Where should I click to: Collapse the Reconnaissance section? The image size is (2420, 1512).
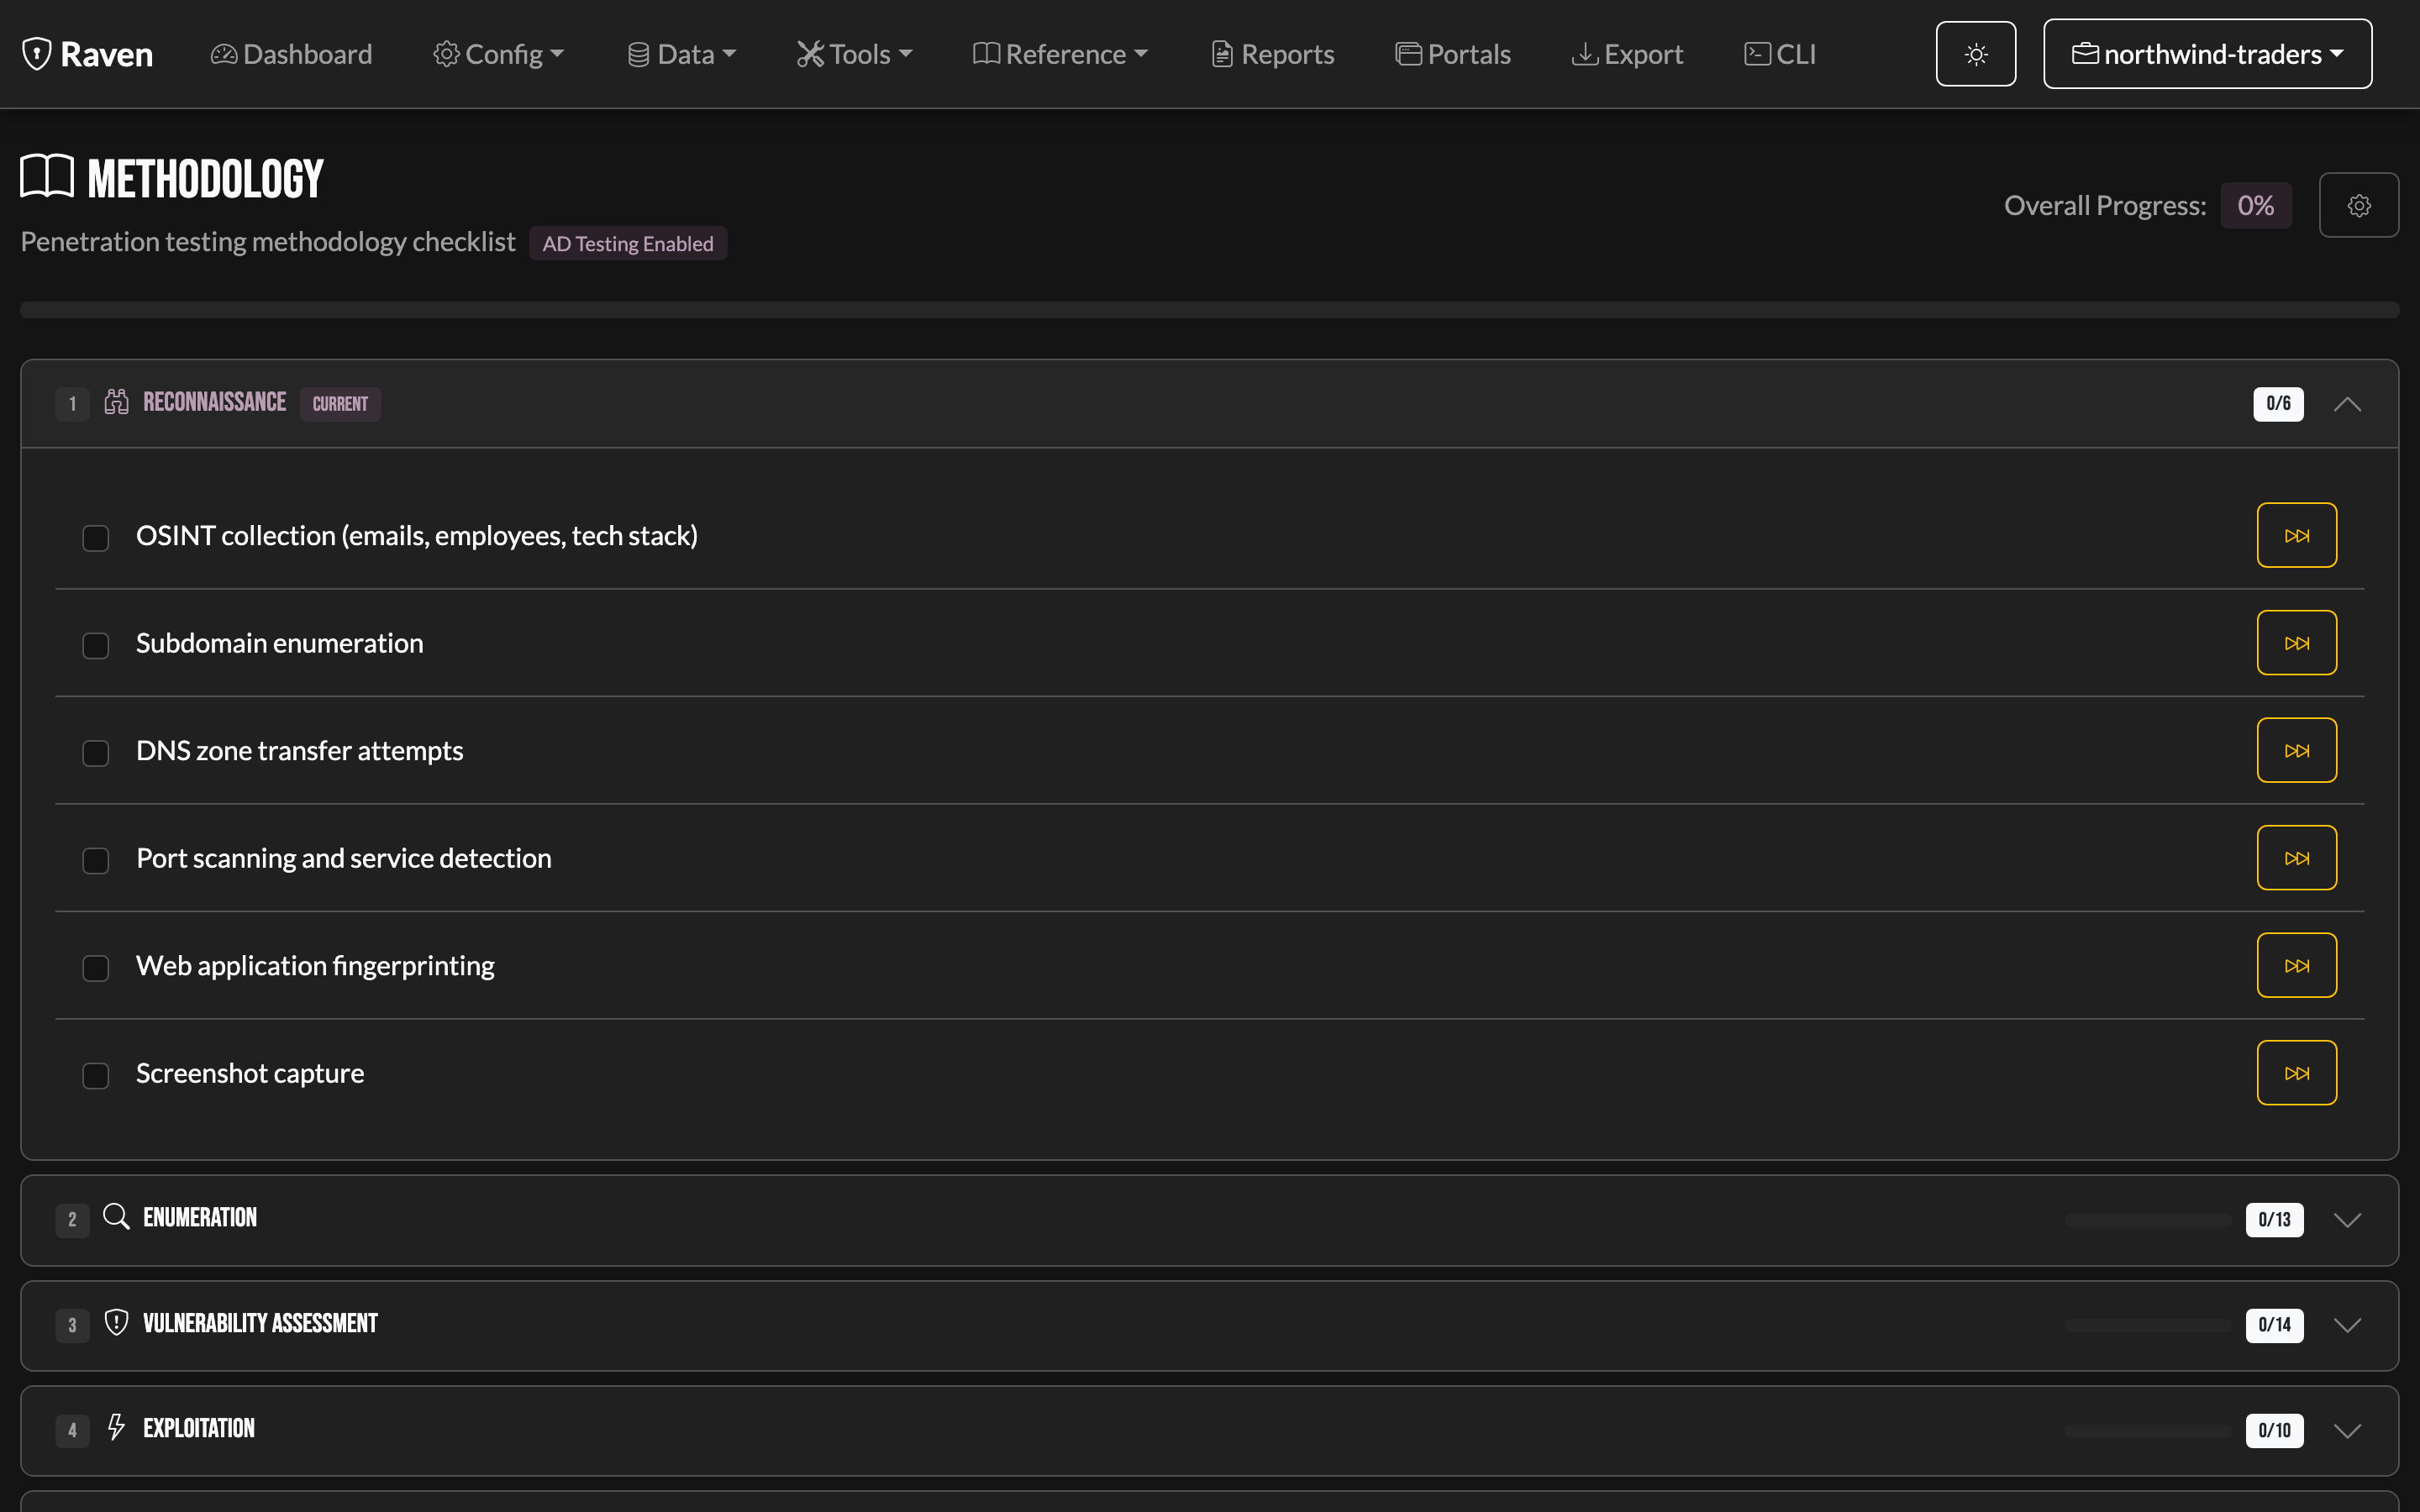[x=2347, y=404]
